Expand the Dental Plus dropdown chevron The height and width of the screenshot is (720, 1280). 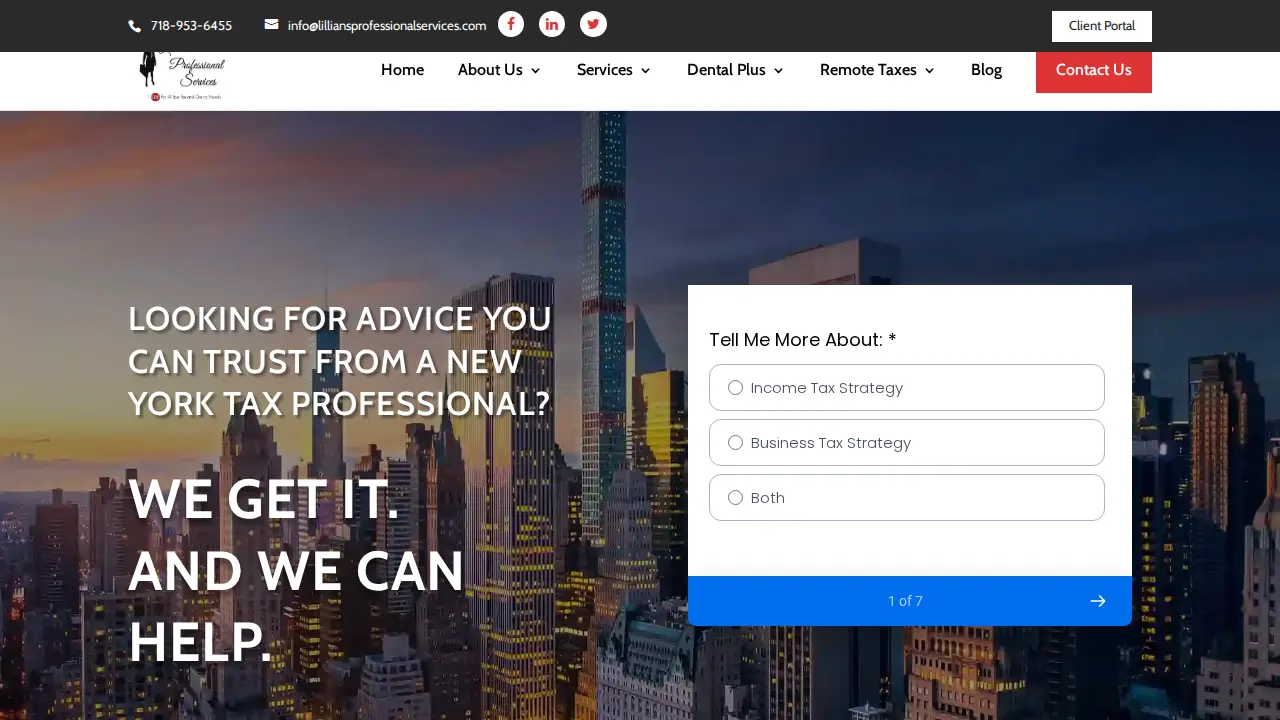click(x=778, y=71)
